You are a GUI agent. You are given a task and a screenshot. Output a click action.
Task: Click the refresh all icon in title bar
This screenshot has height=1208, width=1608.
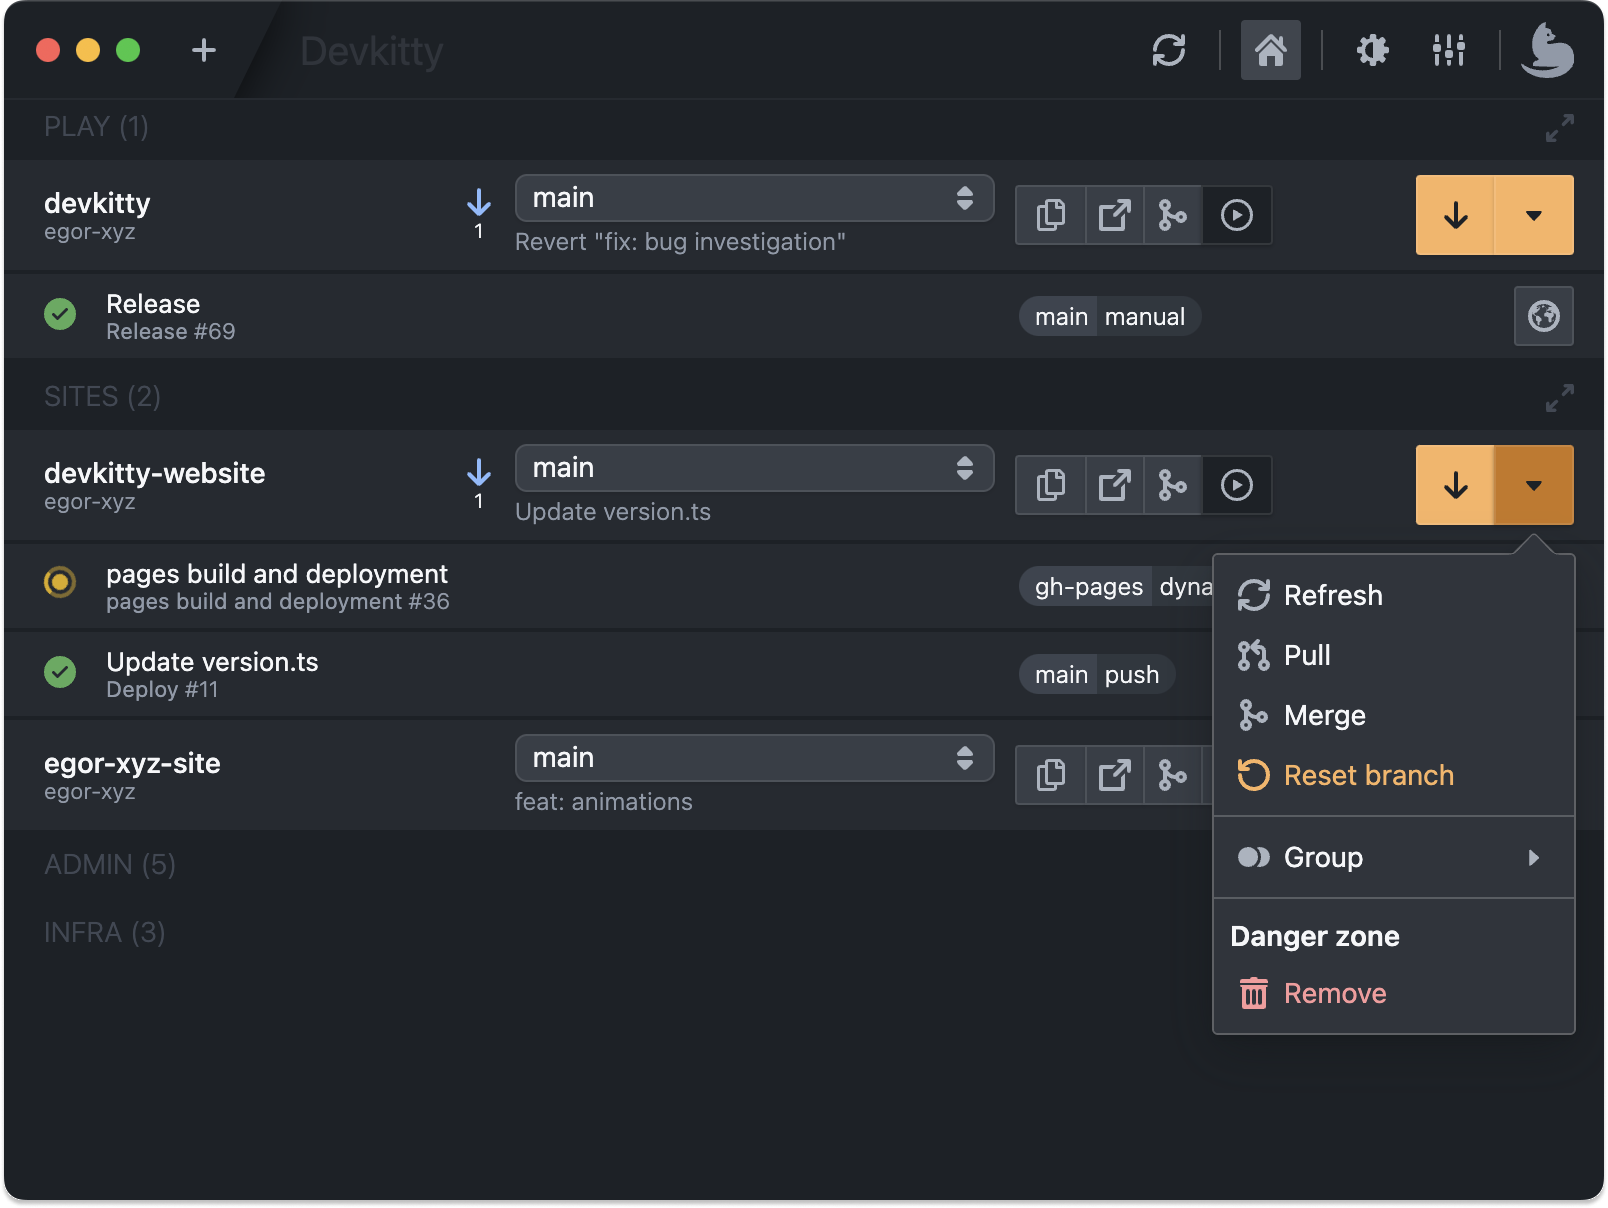(x=1168, y=50)
